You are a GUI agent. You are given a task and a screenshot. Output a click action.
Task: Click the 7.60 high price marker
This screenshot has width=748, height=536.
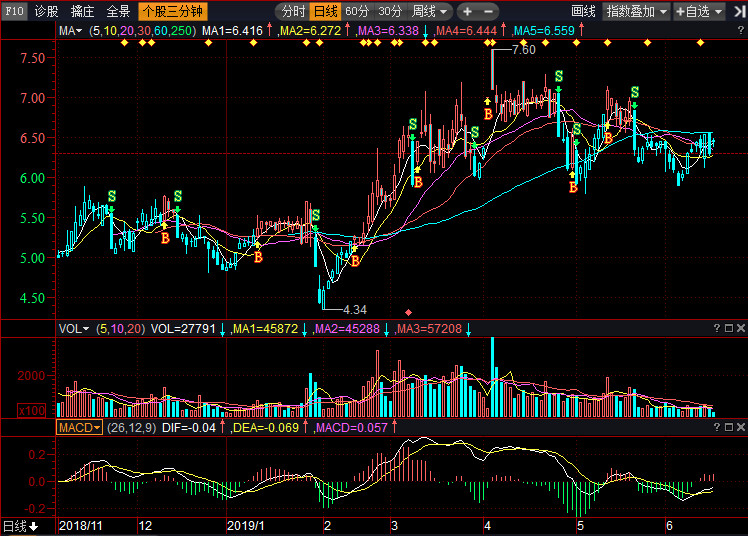click(x=523, y=50)
